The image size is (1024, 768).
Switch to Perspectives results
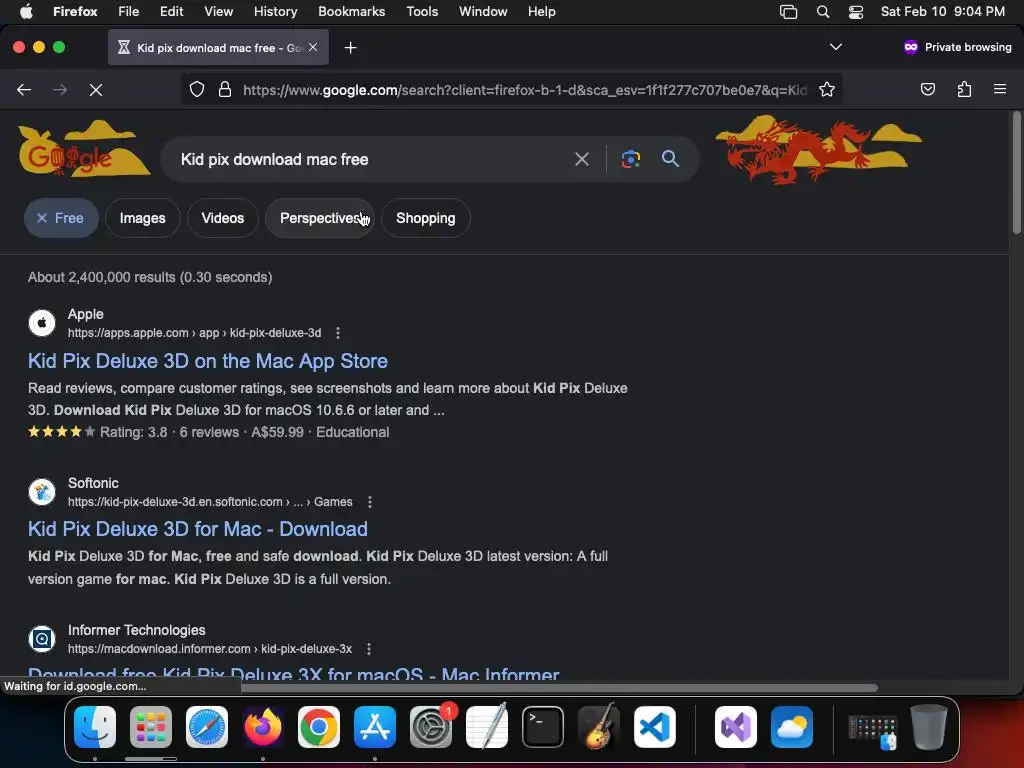click(319, 218)
